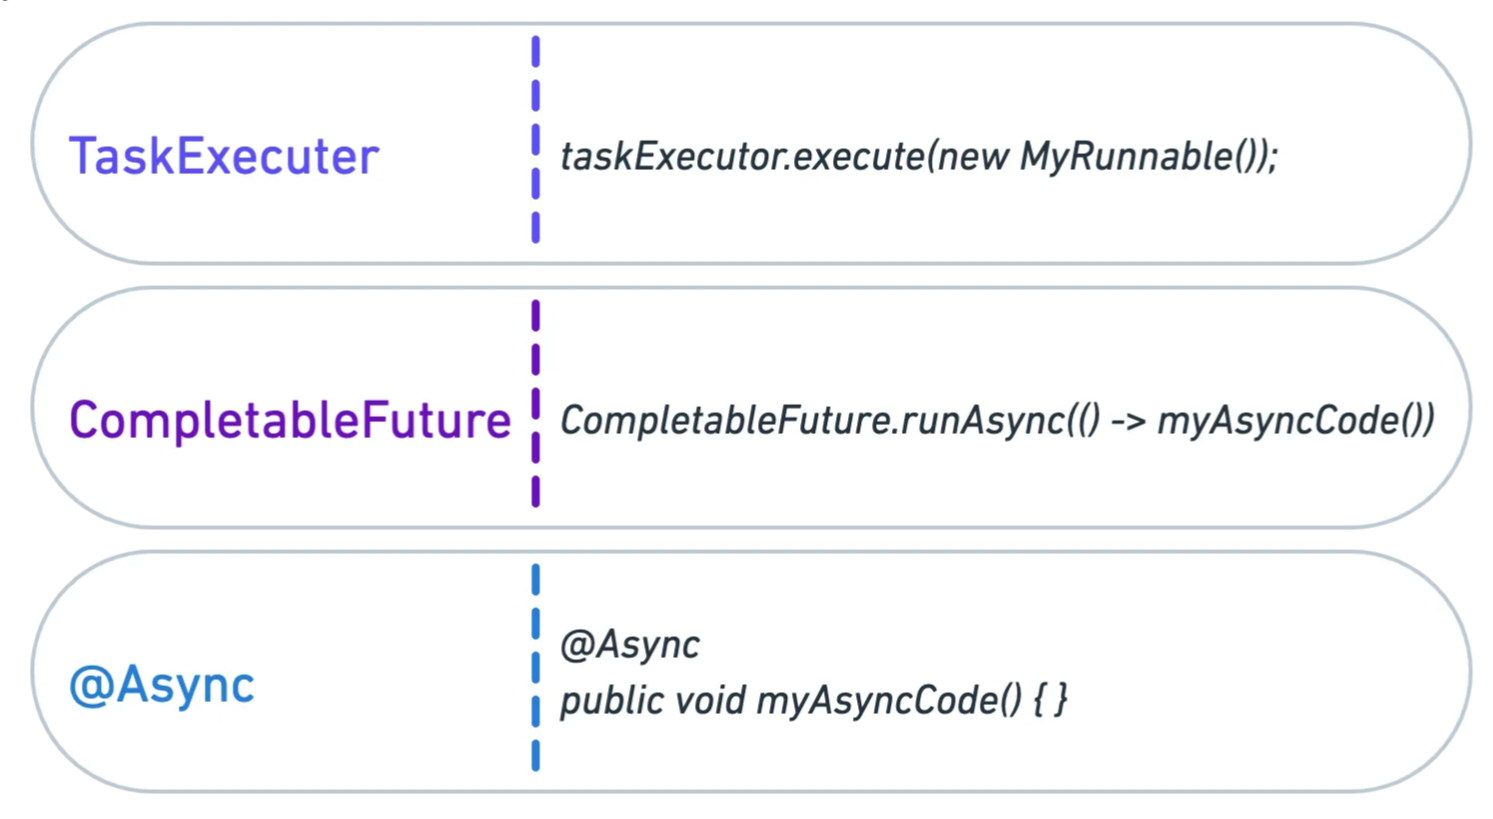Click the public keyword in method declaration
1493x819 pixels.
coord(611,701)
